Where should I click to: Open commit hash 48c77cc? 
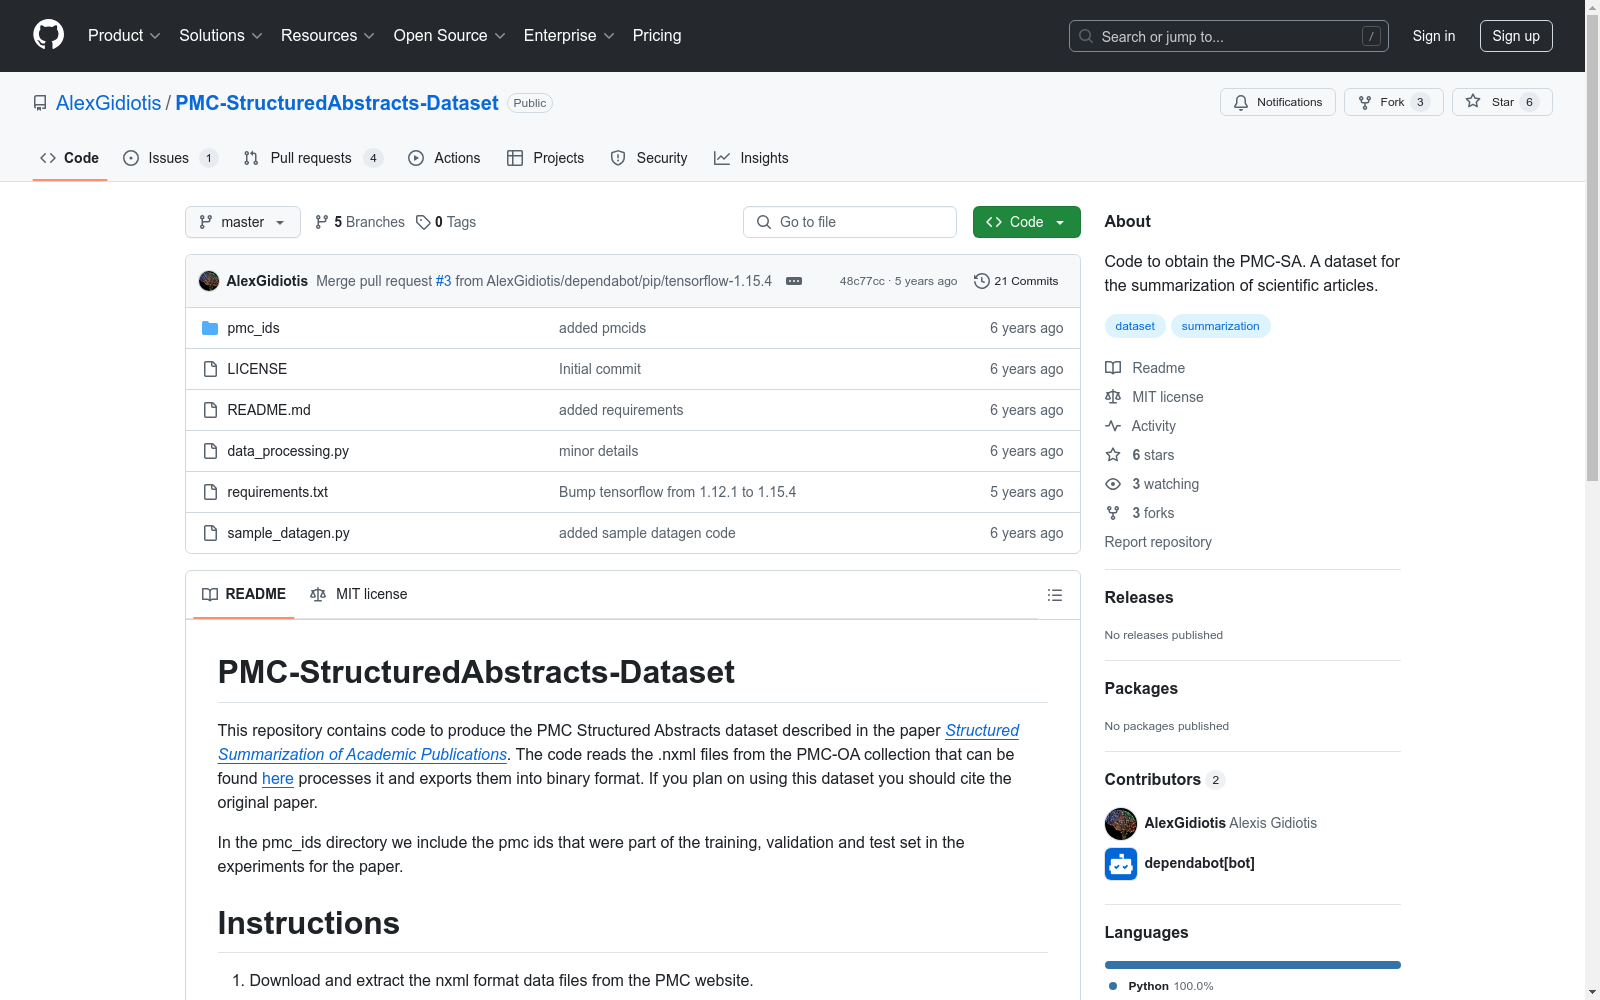click(x=862, y=281)
